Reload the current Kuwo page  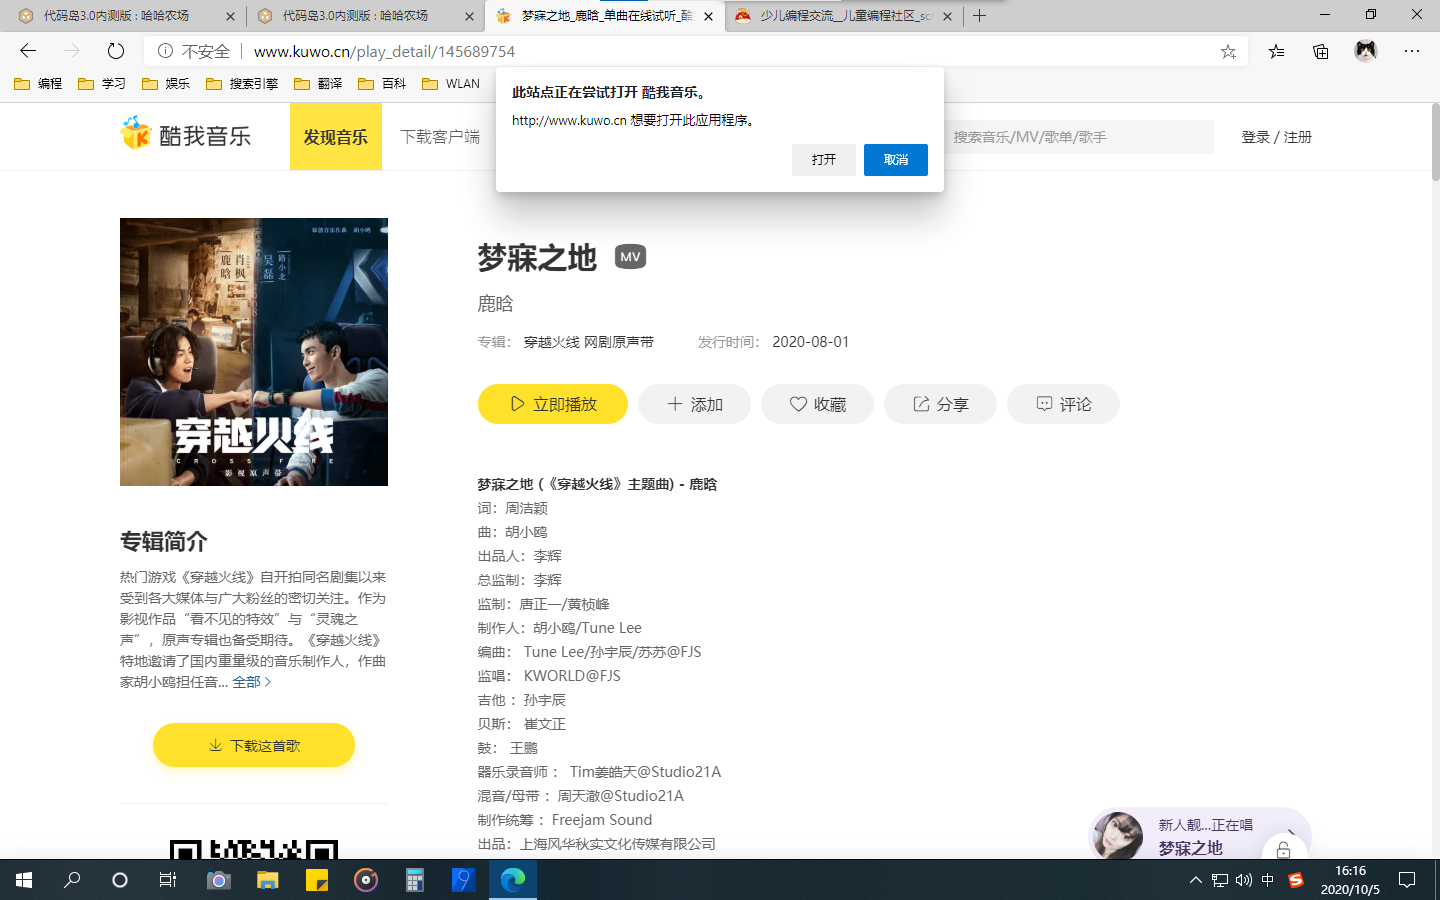click(x=116, y=51)
